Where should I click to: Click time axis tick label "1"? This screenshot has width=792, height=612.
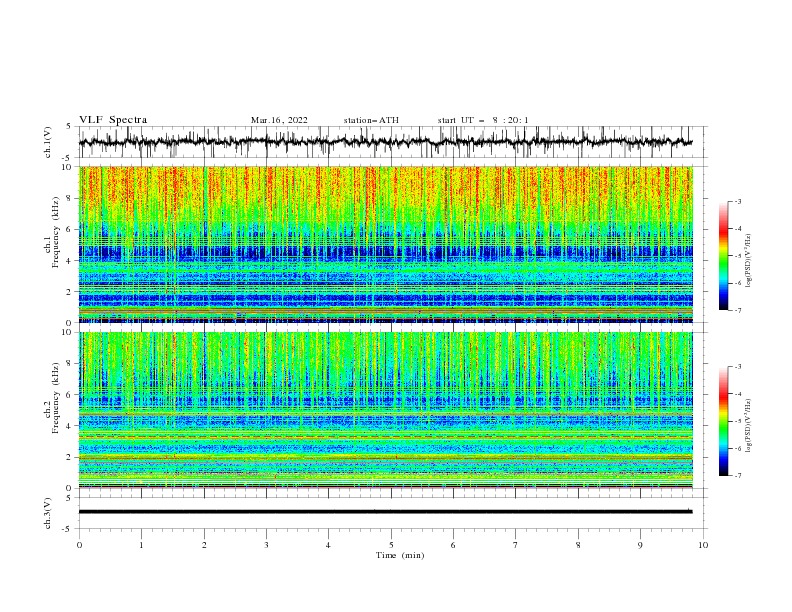coord(141,545)
